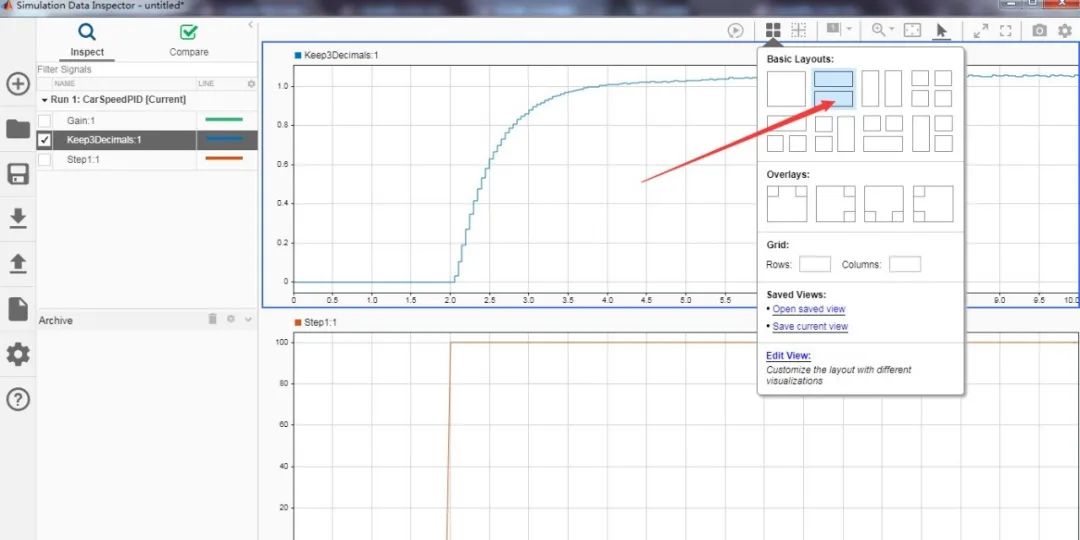Open Preferences gear in left sidebar
Image resolution: width=1080 pixels, height=540 pixels.
tap(18, 355)
